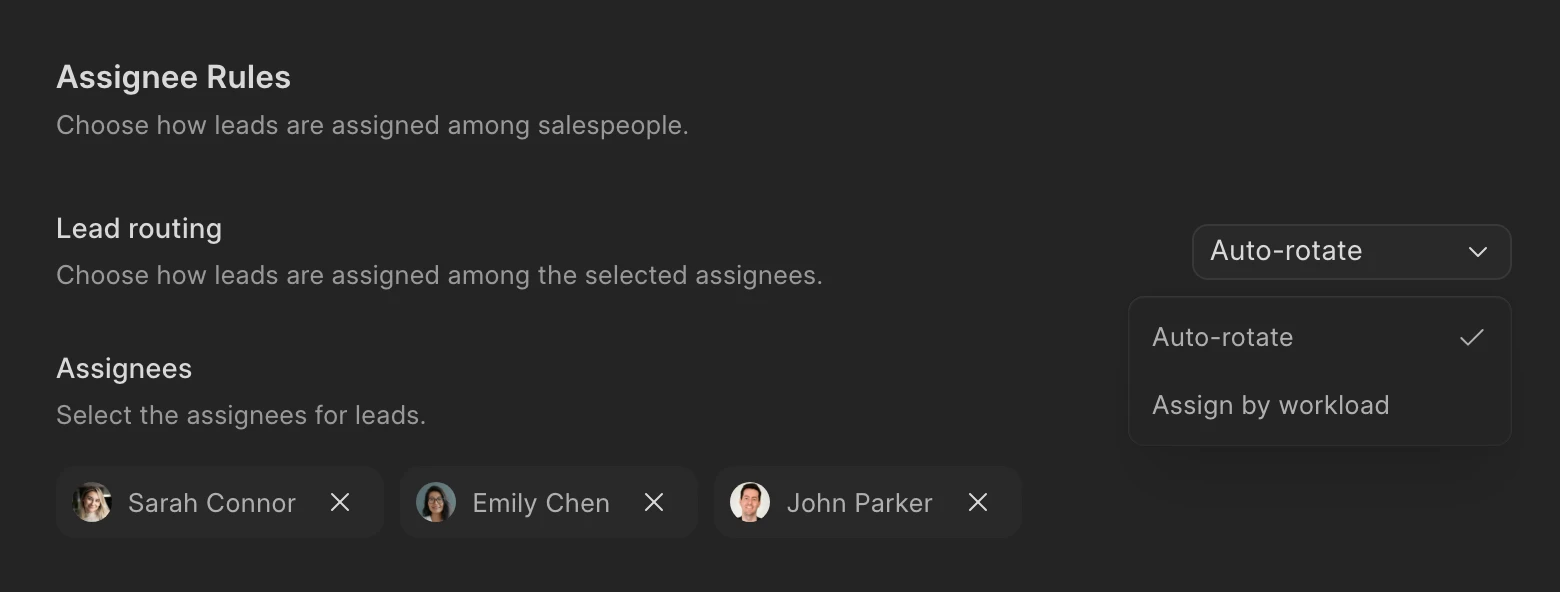1560x592 pixels.
Task: Click the chevron arrow in Lead routing dropdown
Action: click(1478, 251)
